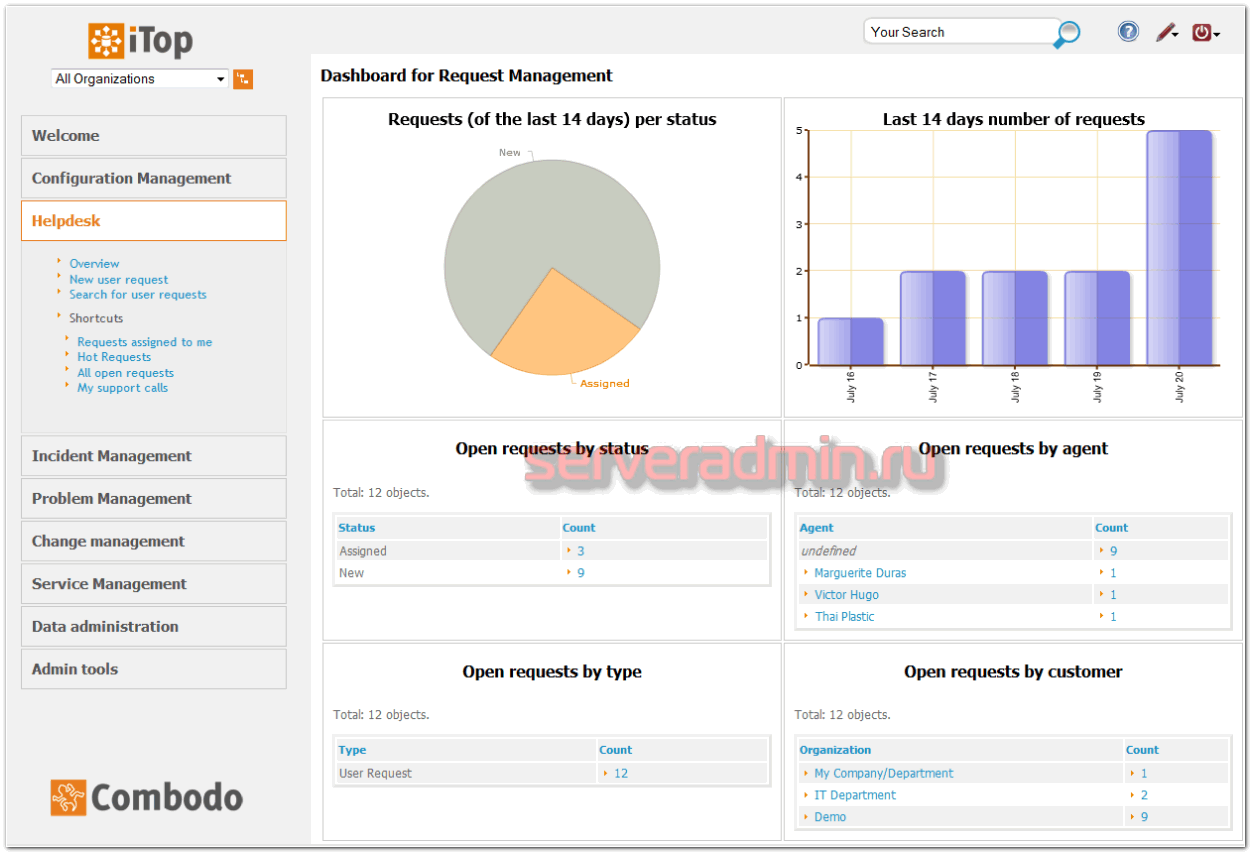Open count 3 for Assigned status
This screenshot has height=853, width=1251.
(581, 551)
